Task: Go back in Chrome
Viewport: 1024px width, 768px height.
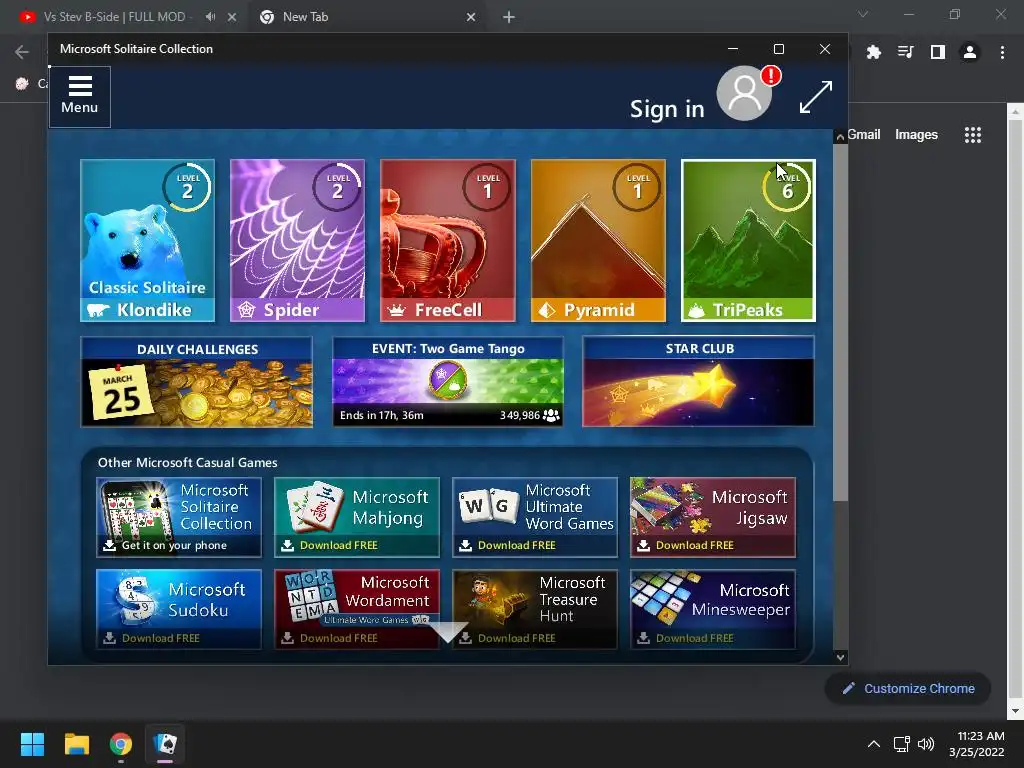Action: [22, 52]
